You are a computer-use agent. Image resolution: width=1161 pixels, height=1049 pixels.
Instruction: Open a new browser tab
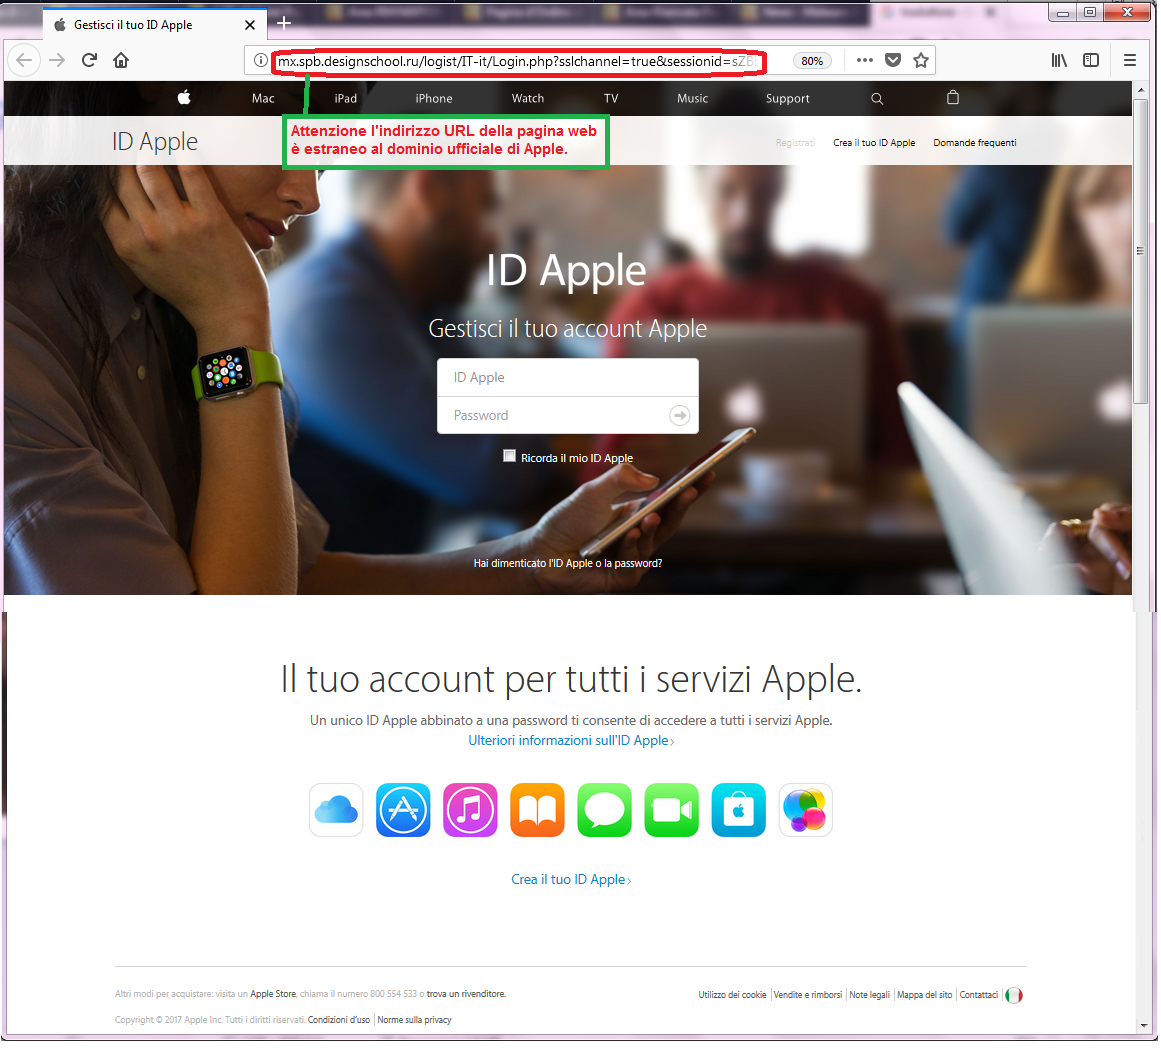(284, 24)
